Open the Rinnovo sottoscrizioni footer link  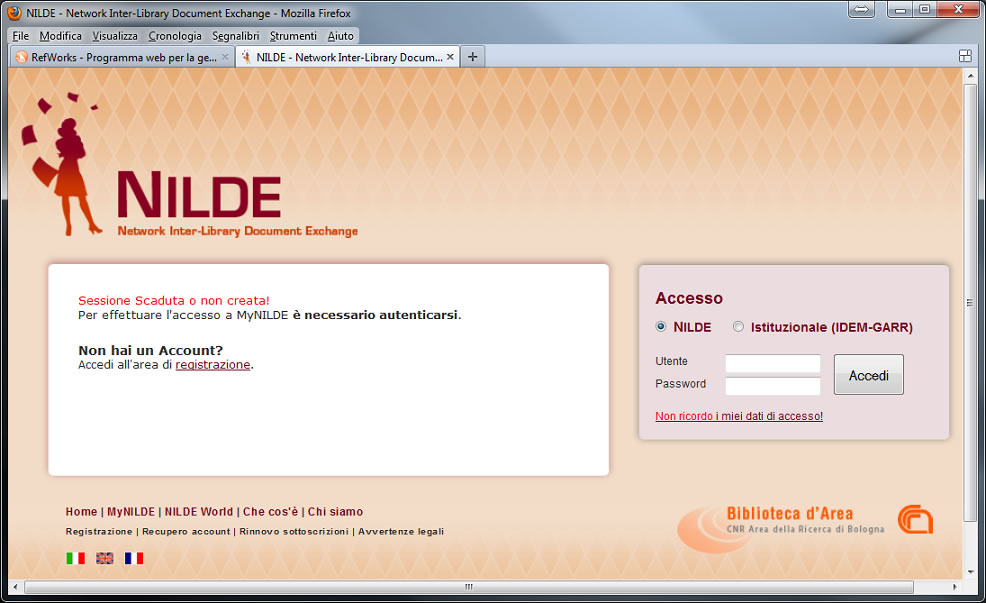click(x=294, y=531)
